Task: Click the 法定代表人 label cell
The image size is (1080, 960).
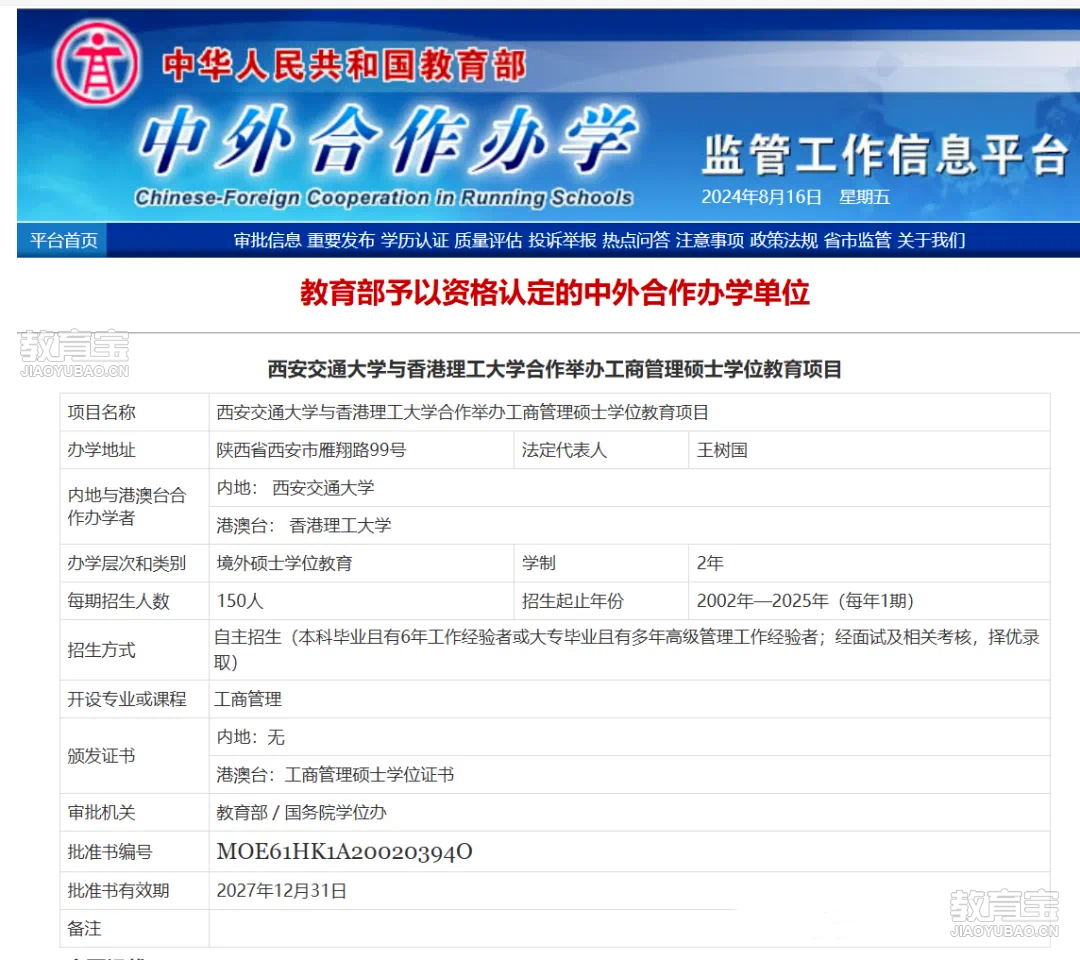Action: [x=601, y=450]
